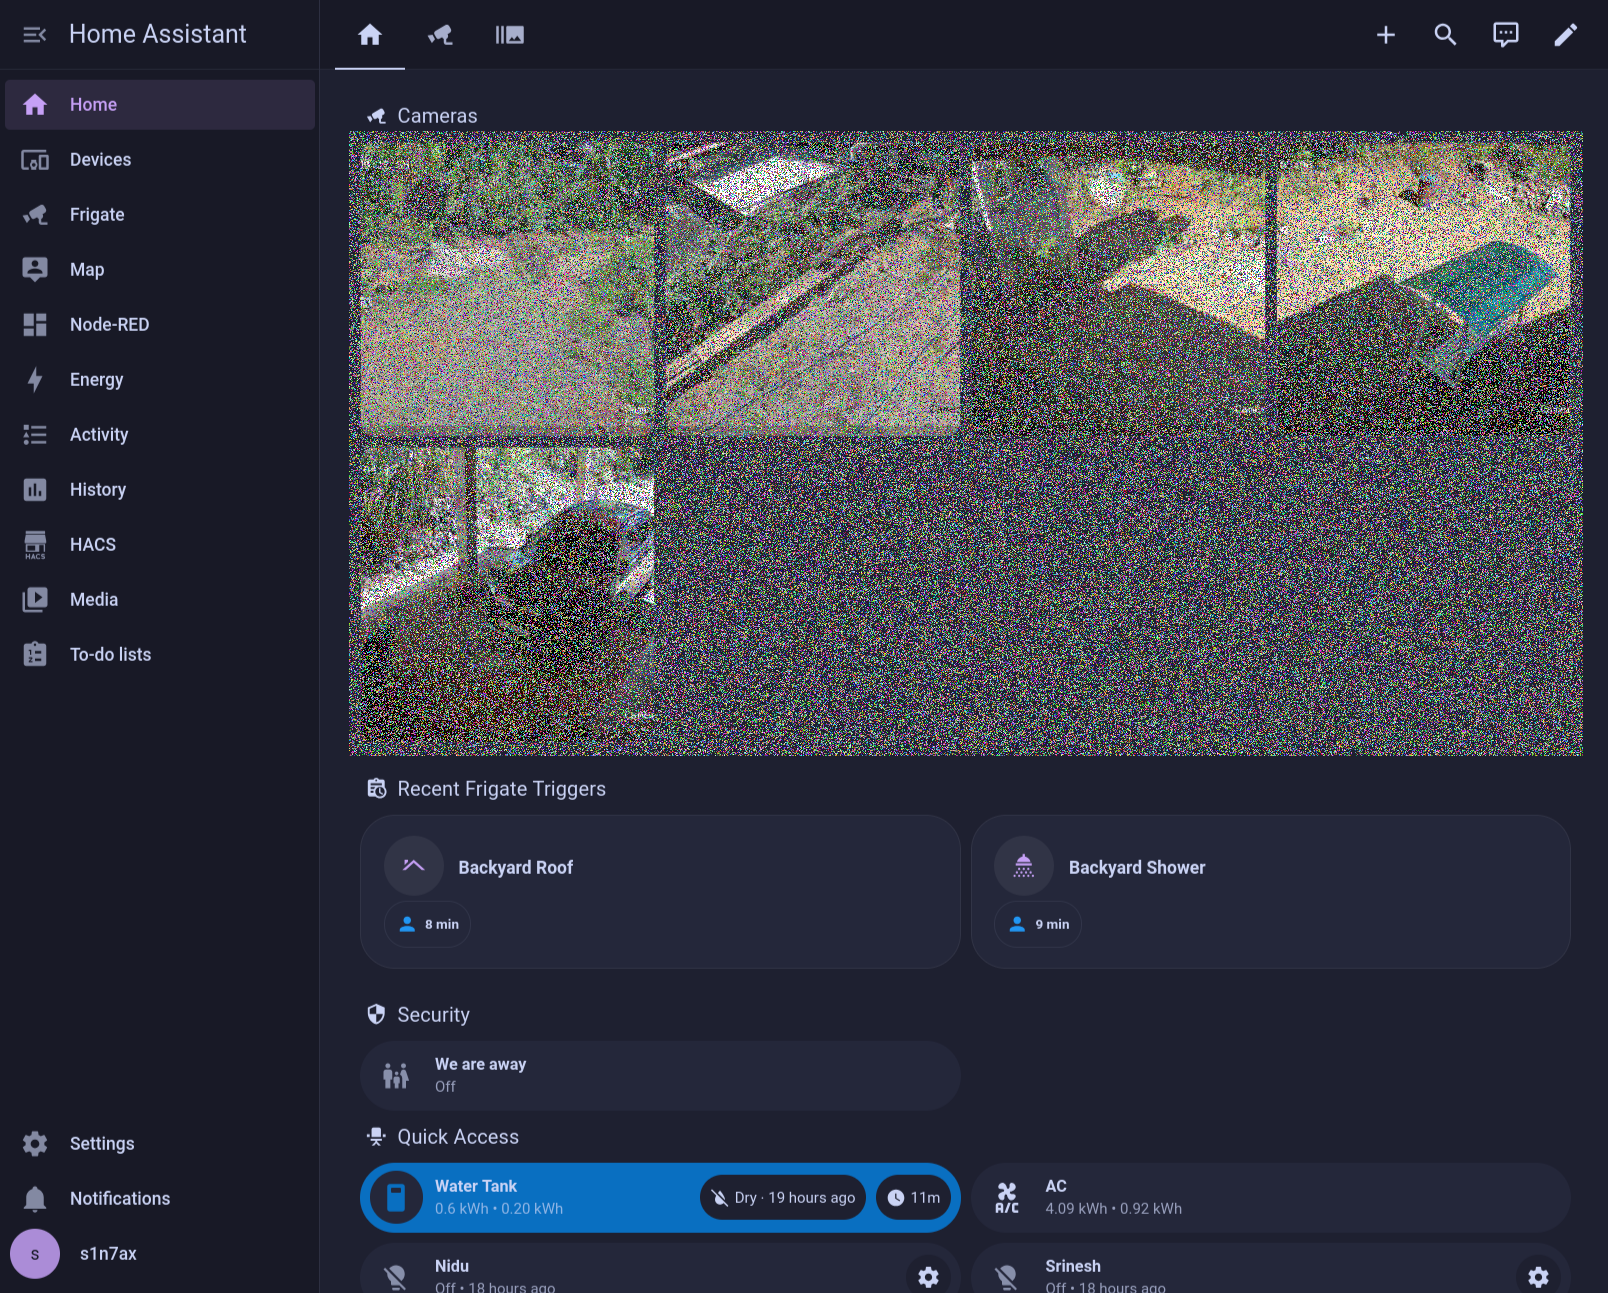This screenshot has width=1608, height=1293.
Task: Select the Home sidebar item
Action: pyautogui.click(x=160, y=105)
